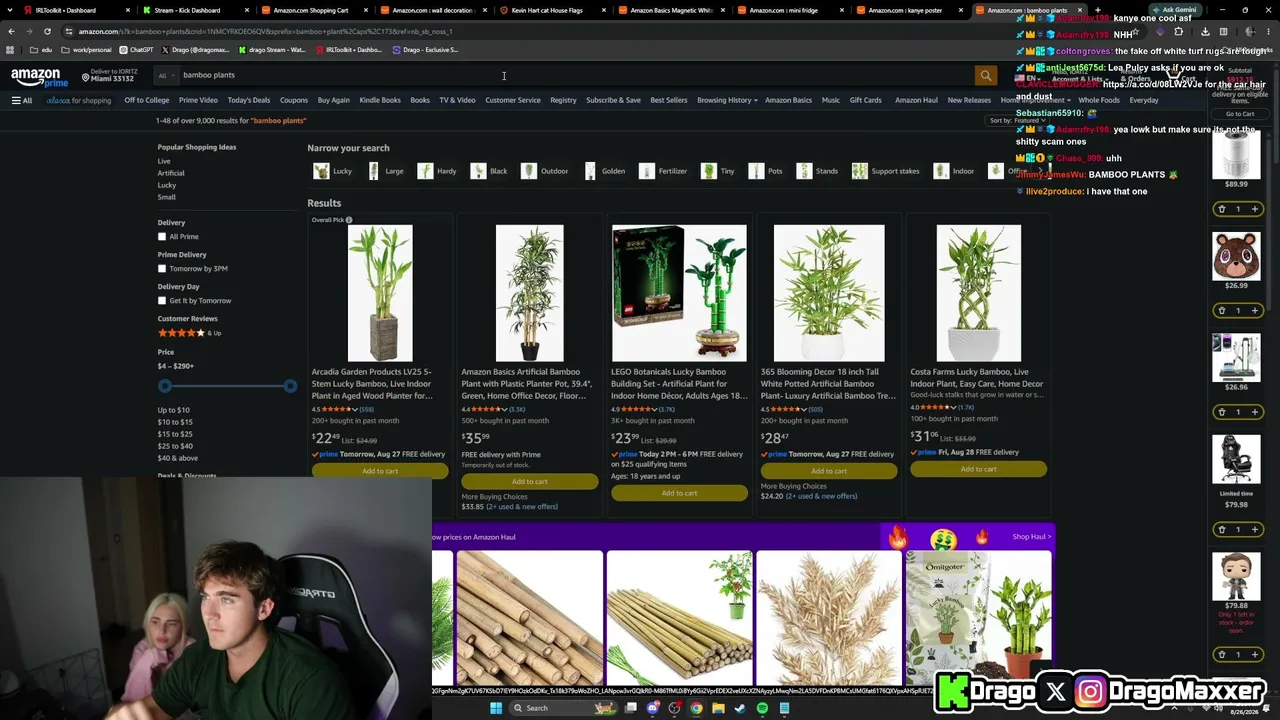This screenshot has width=1280, height=720.
Task: Click the orange Amazon search magnifier button
Action: click(986, 75)
